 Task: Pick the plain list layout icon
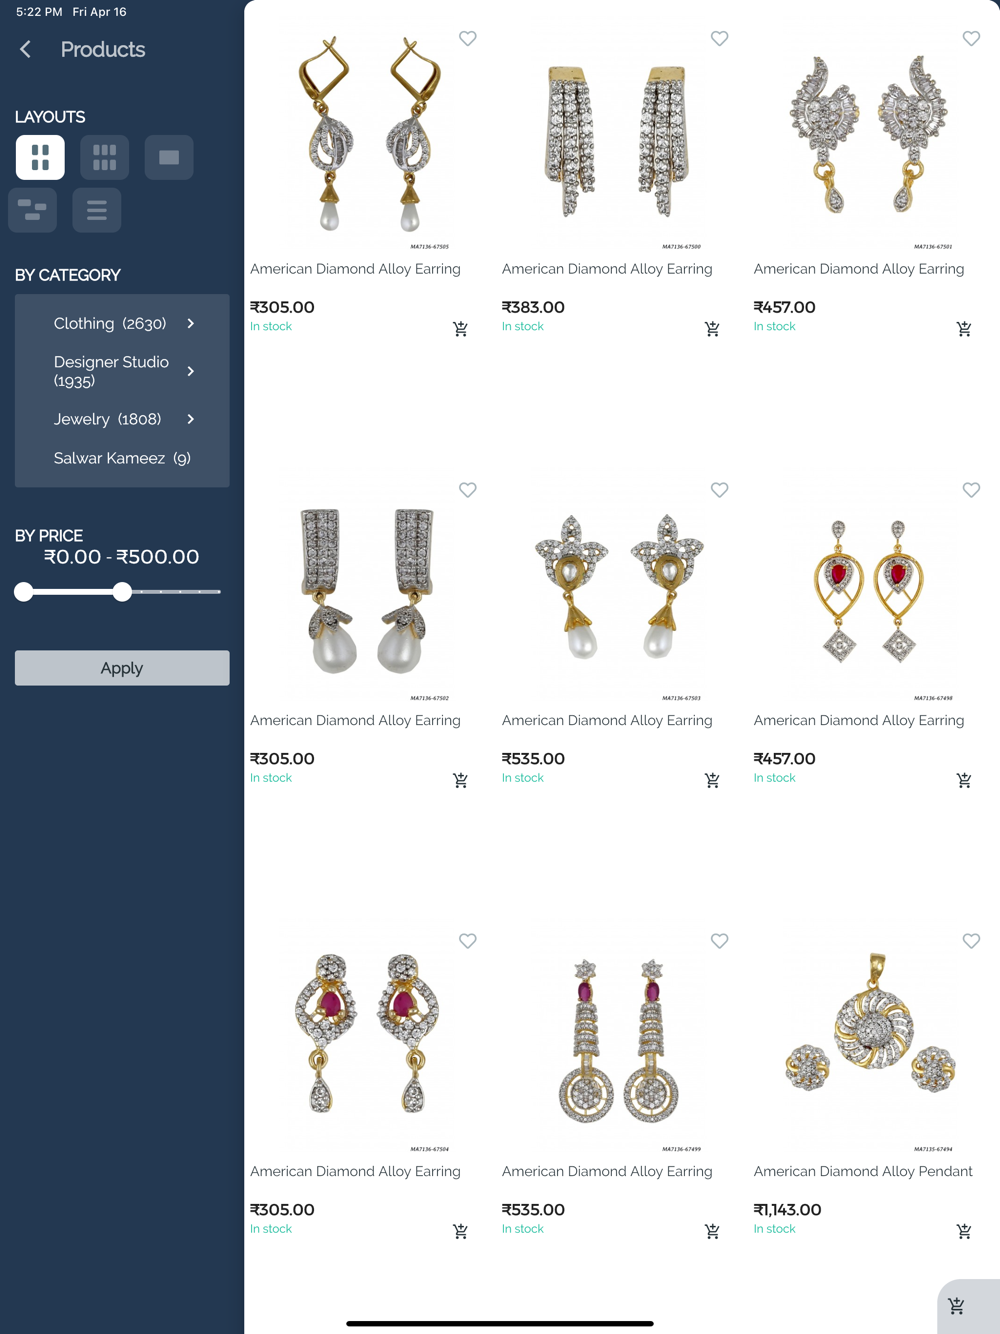pyautogui.click(x=97, y=210)
